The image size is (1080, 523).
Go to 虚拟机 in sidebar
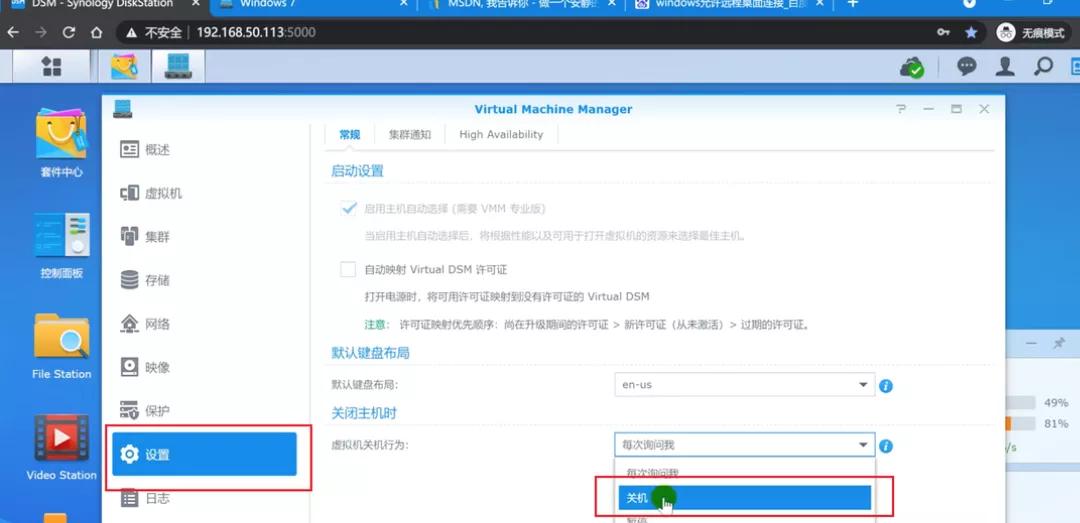coord(207,194)
